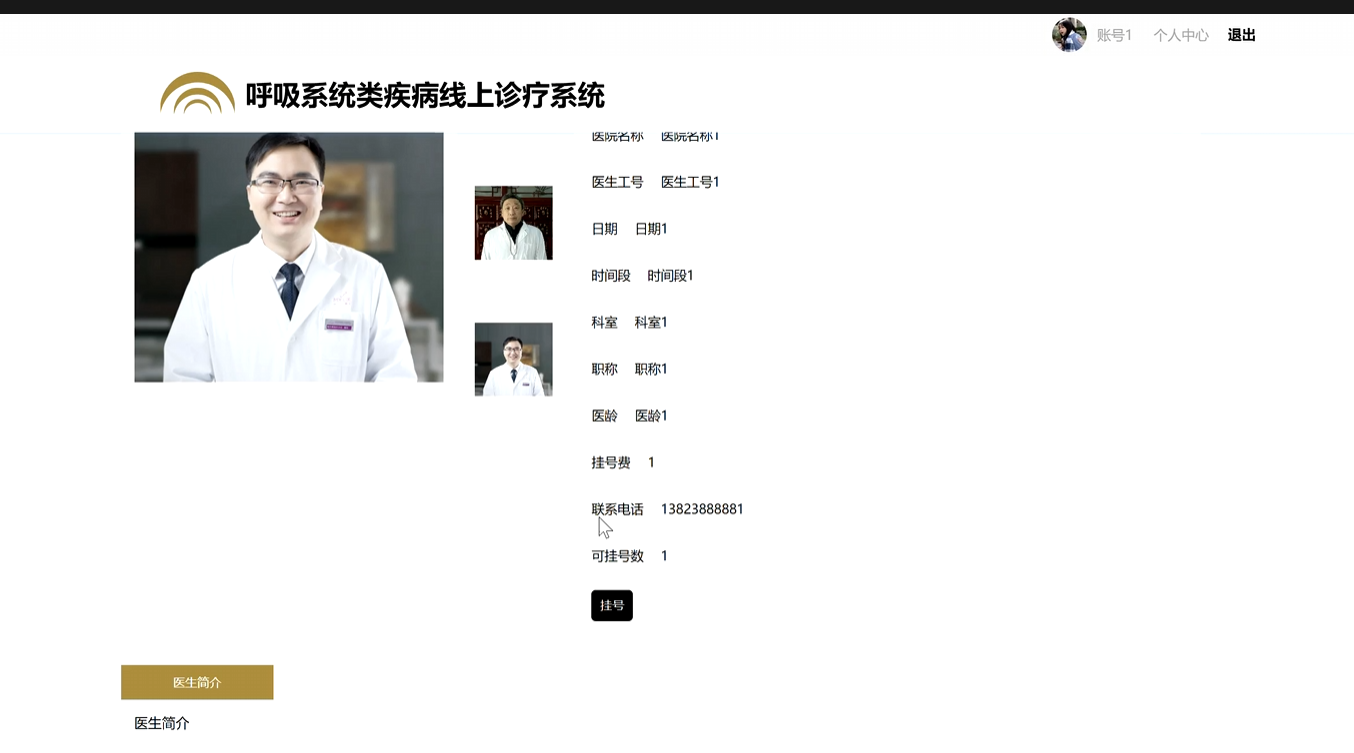Click the 挂号 register button
Viewport: 1354px width, 753px height.
[612, 605]
